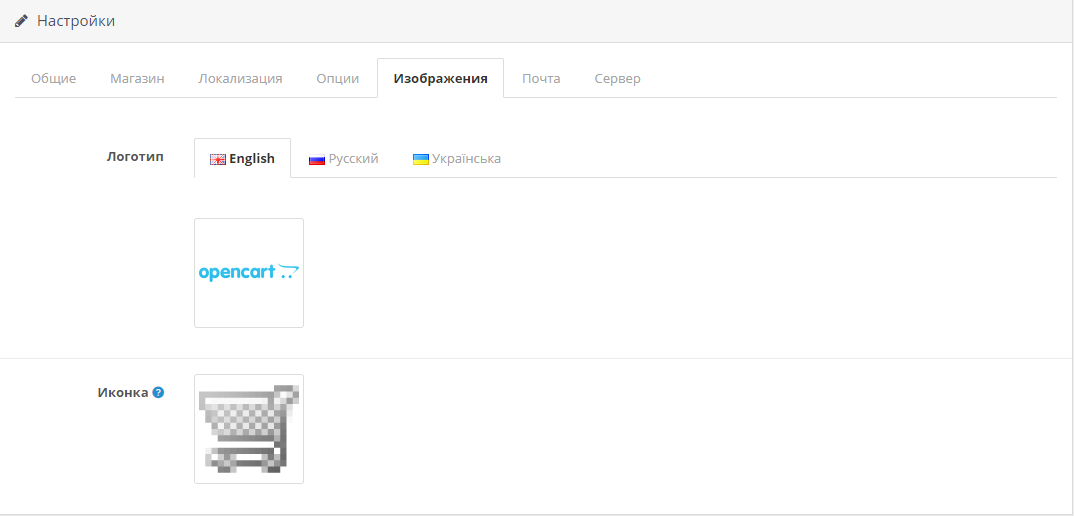Click the help question mark next to Иконка
This screenshot has height=516, width=1074.
[158, 393]
